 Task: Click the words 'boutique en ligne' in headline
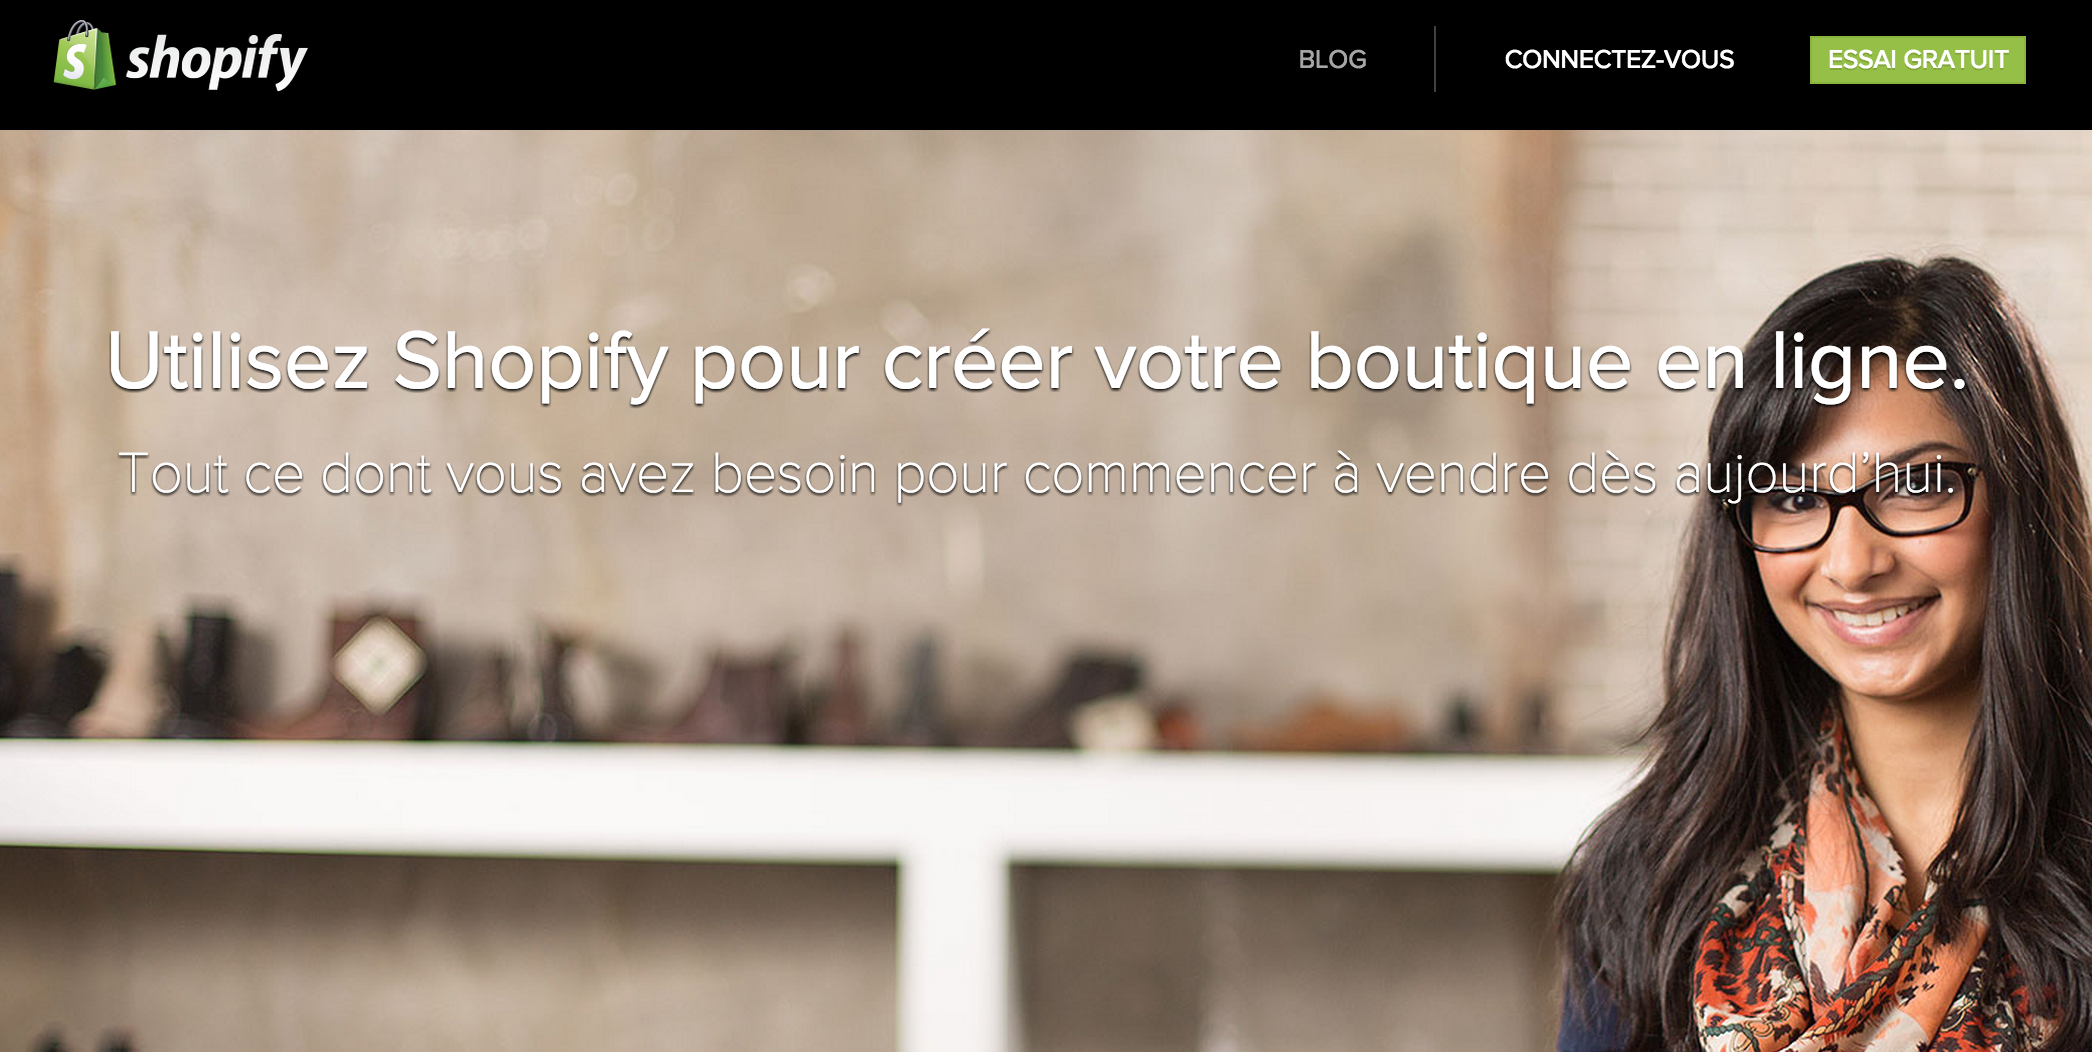coord(1638,362)
